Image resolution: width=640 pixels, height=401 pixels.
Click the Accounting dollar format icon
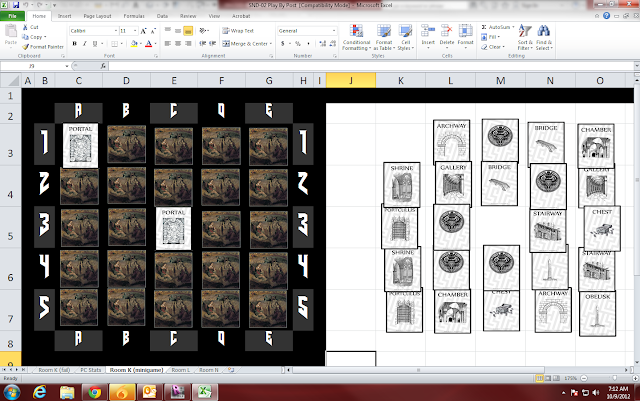point(282,44)
